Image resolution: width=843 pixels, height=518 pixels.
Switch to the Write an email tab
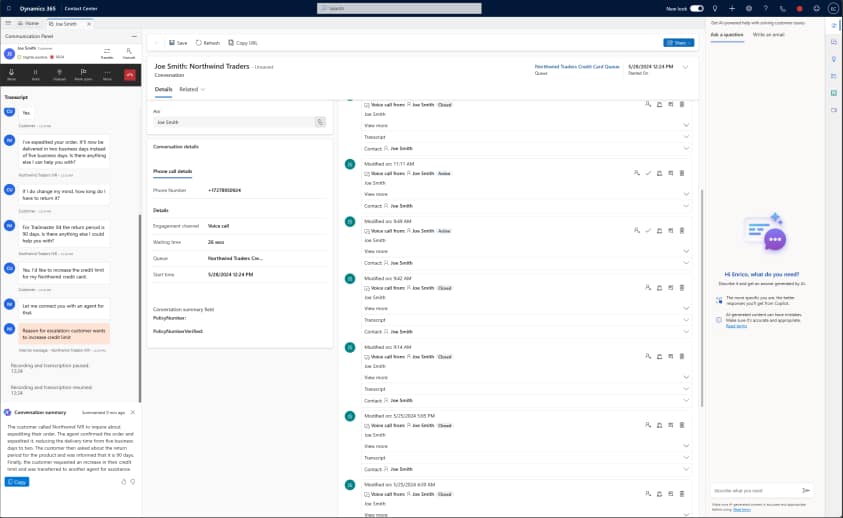pos(769,34)
